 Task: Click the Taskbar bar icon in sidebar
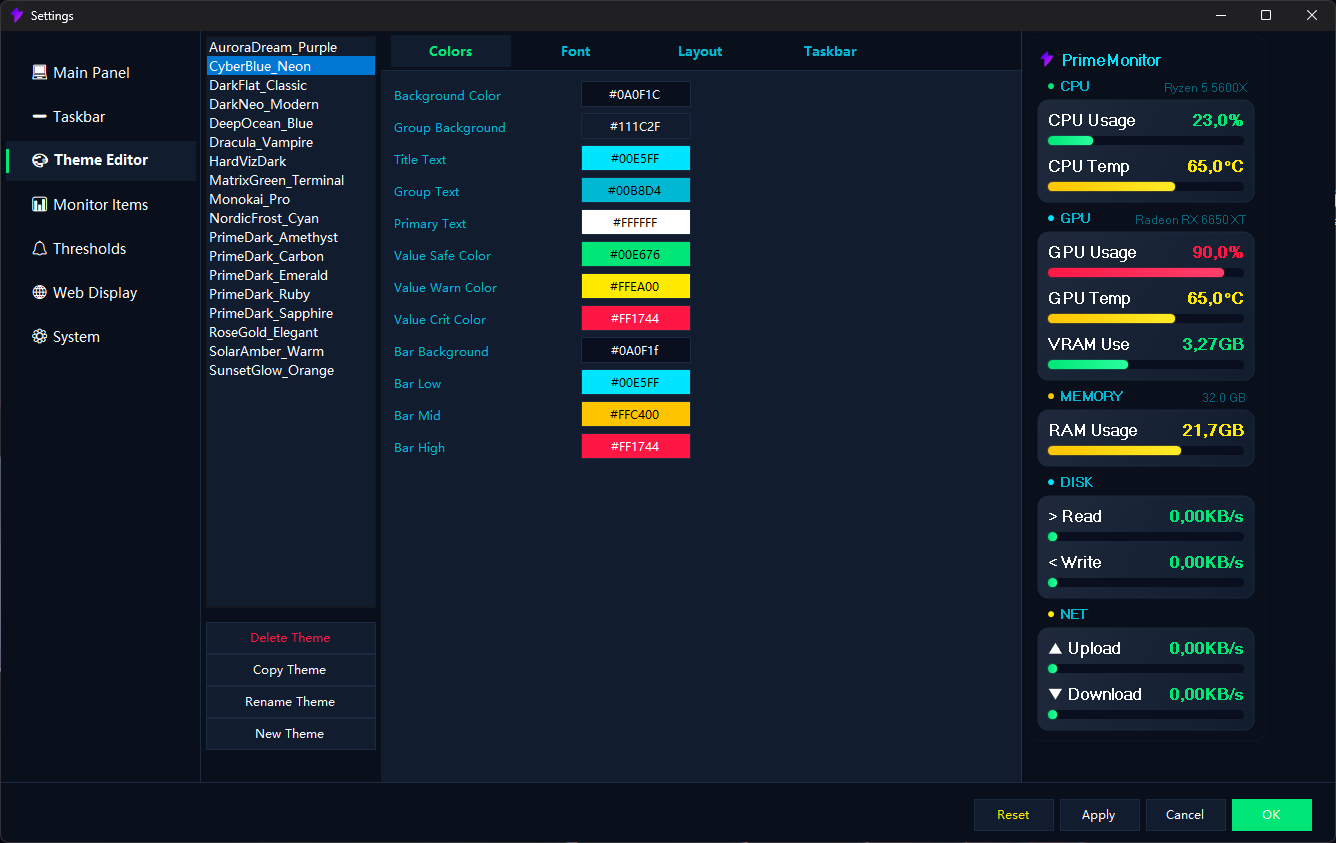pyautogui.click(x=40, y=116)
